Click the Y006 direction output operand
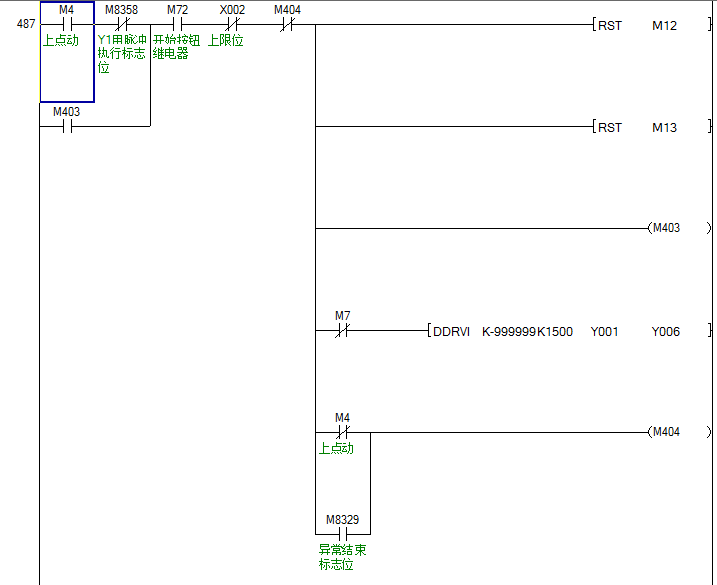 (x=665, y=331)
